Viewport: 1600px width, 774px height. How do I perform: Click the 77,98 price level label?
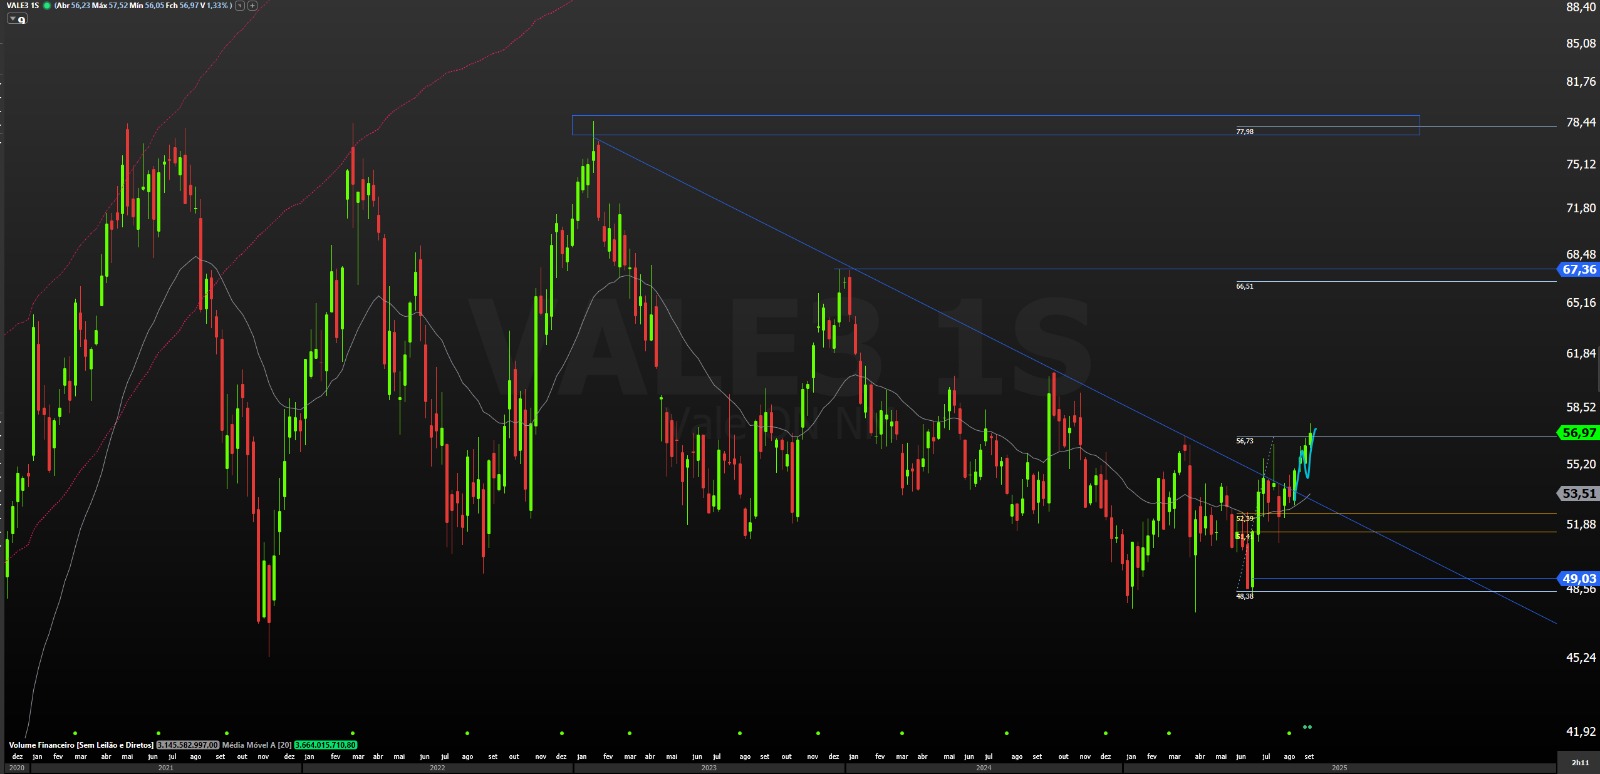pos(1244,132)
